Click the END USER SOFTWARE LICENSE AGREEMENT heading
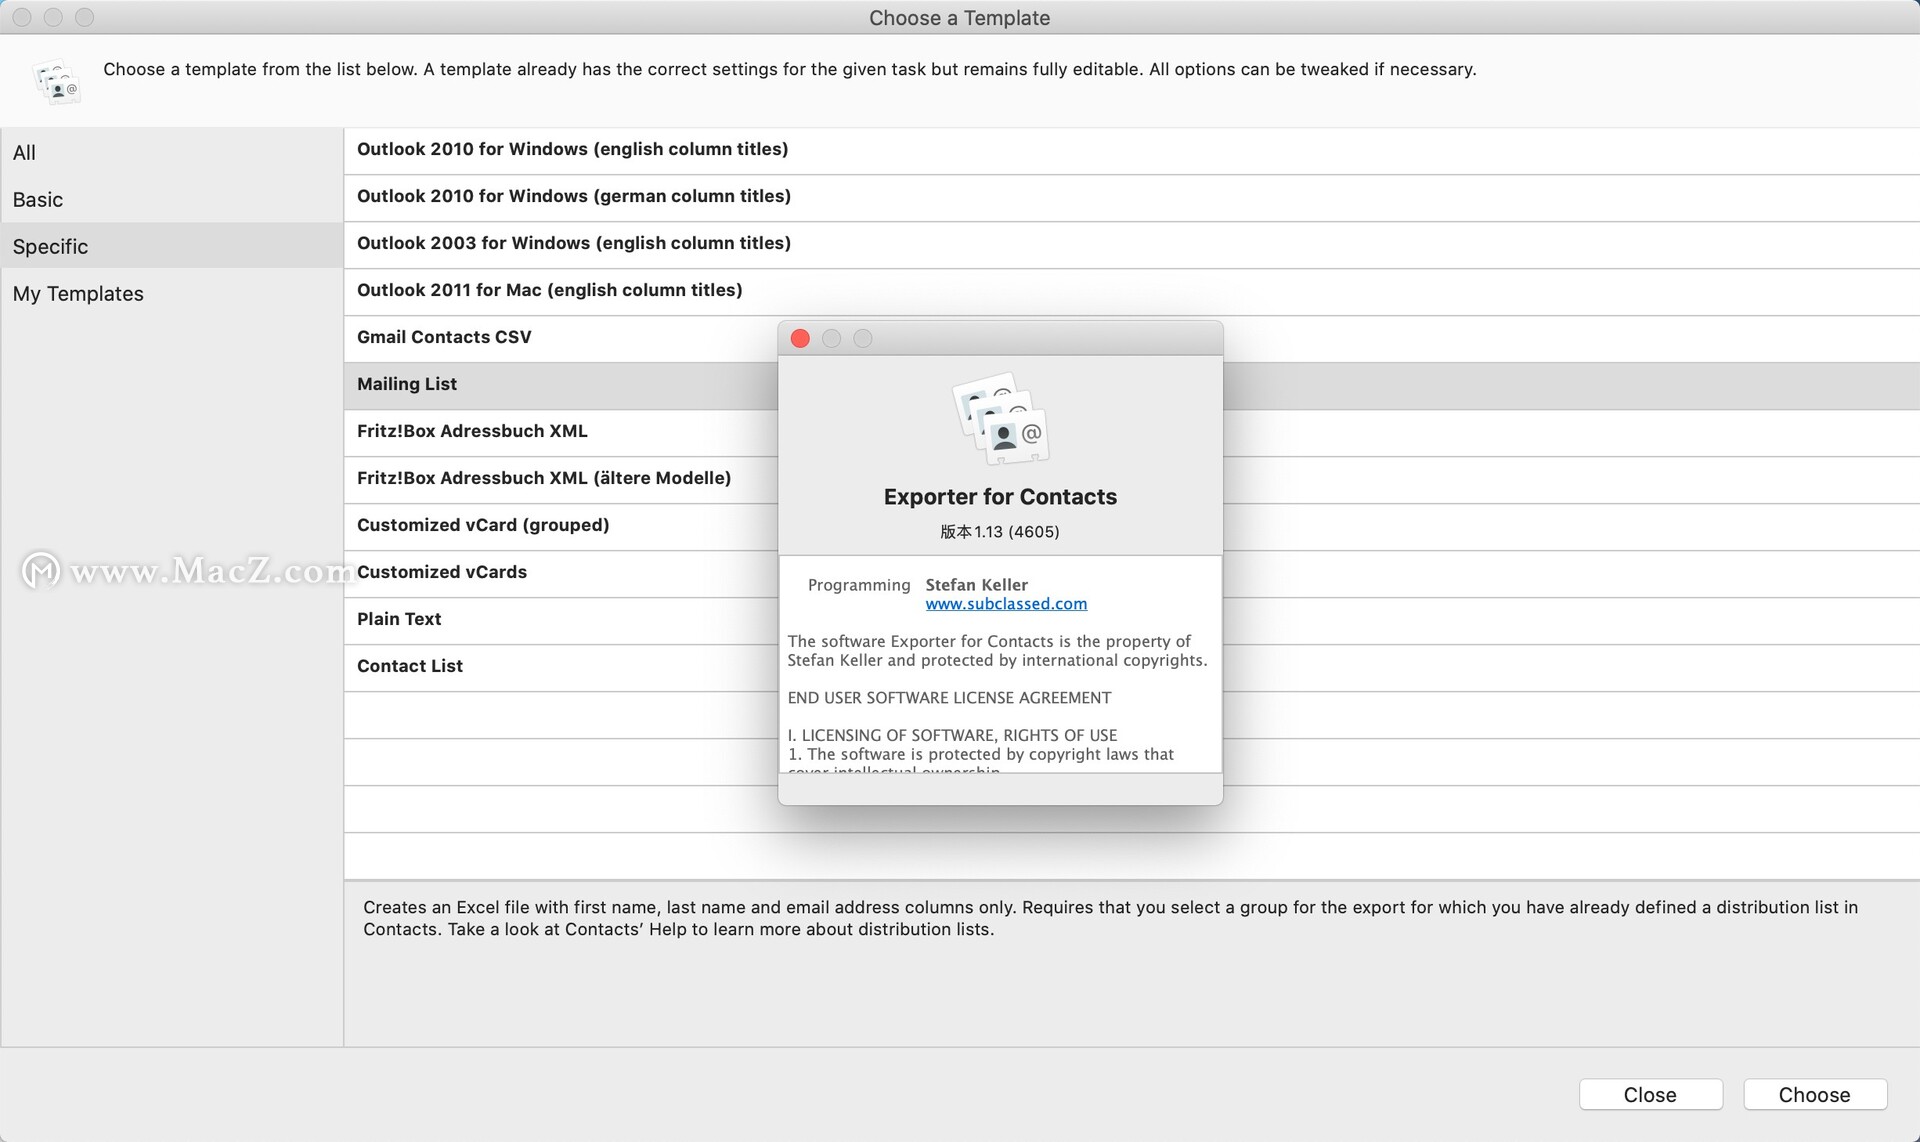This screenshot has width=1920, height=1142. pos(949,698)
